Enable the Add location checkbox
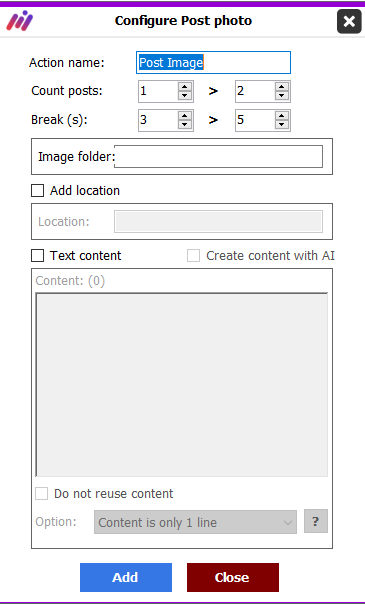This screenshot has width=365, height=604. pos(37,190)
